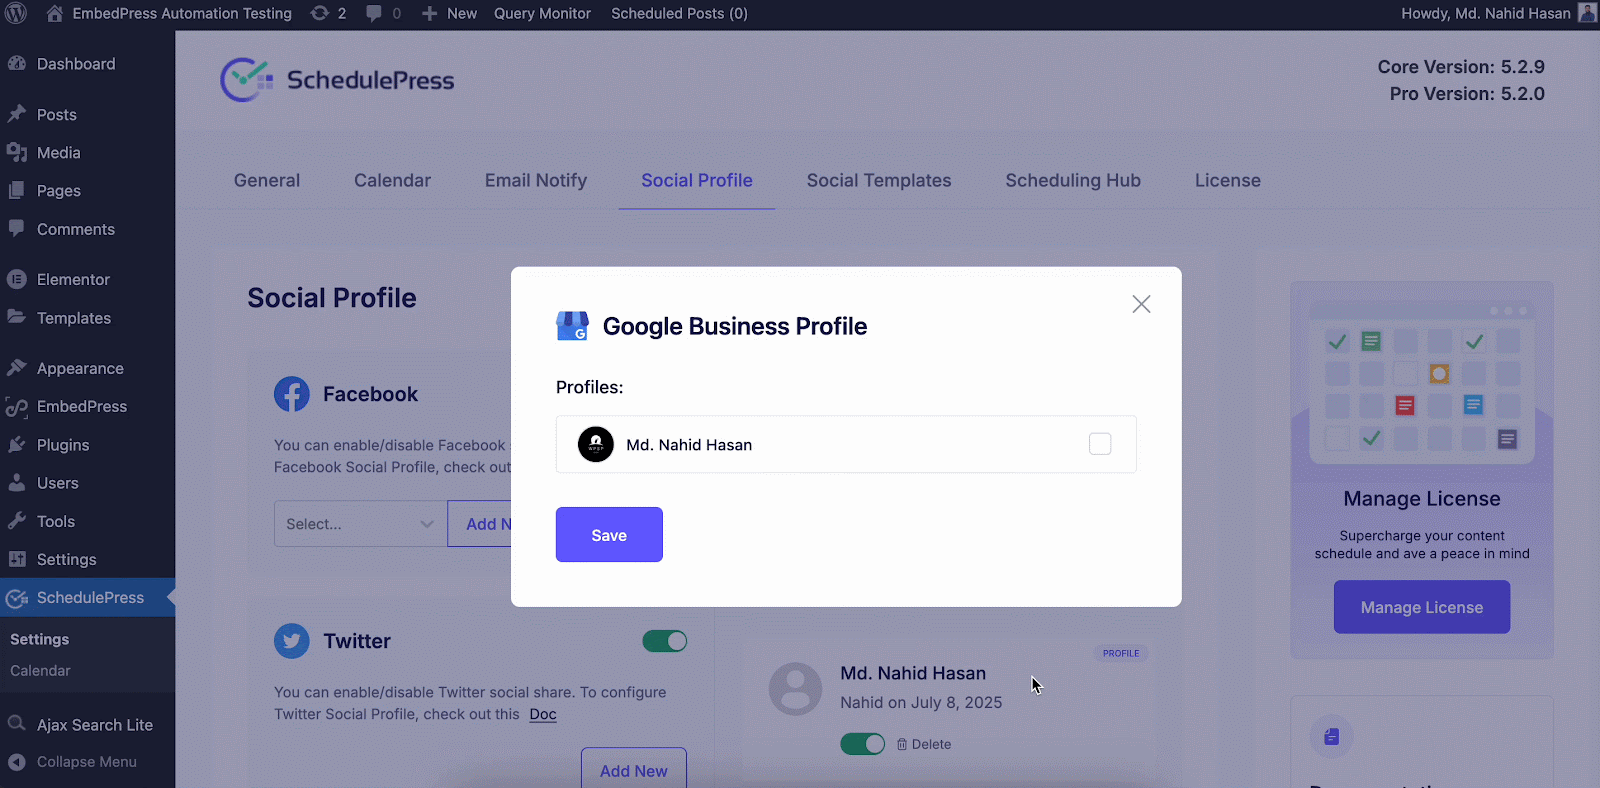1600x788 pixels.
Task: Click the Pages icon in sidebar
Action: tap(17, 190)
